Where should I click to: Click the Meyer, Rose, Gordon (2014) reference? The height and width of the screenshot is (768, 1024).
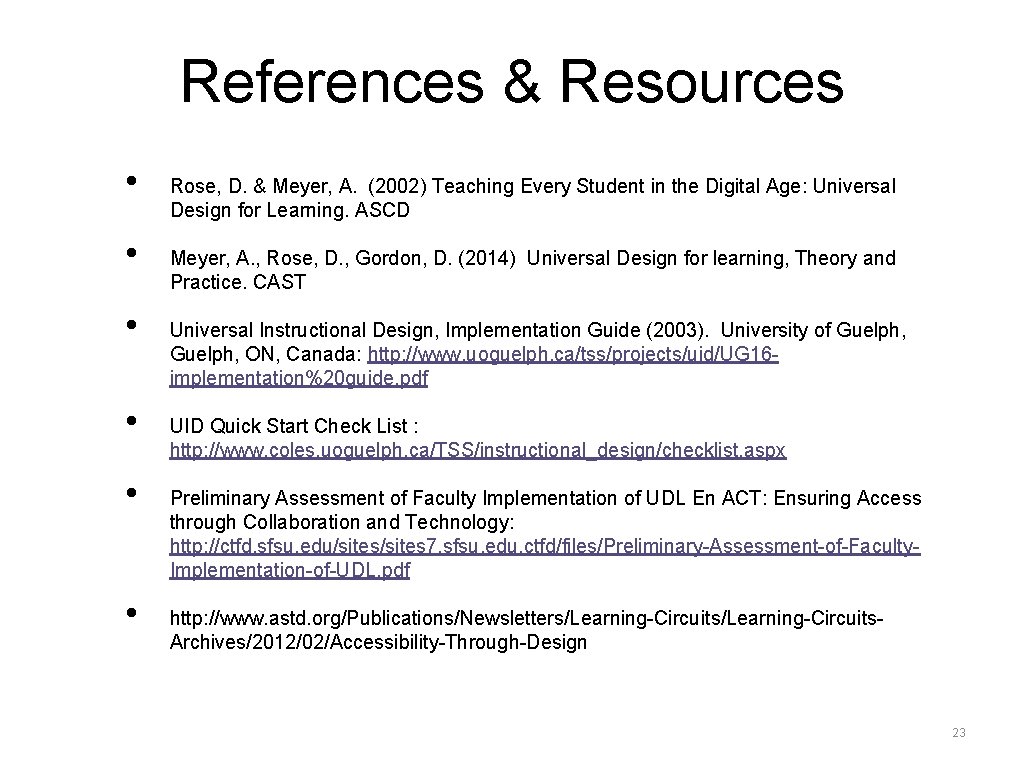point(532,270)
